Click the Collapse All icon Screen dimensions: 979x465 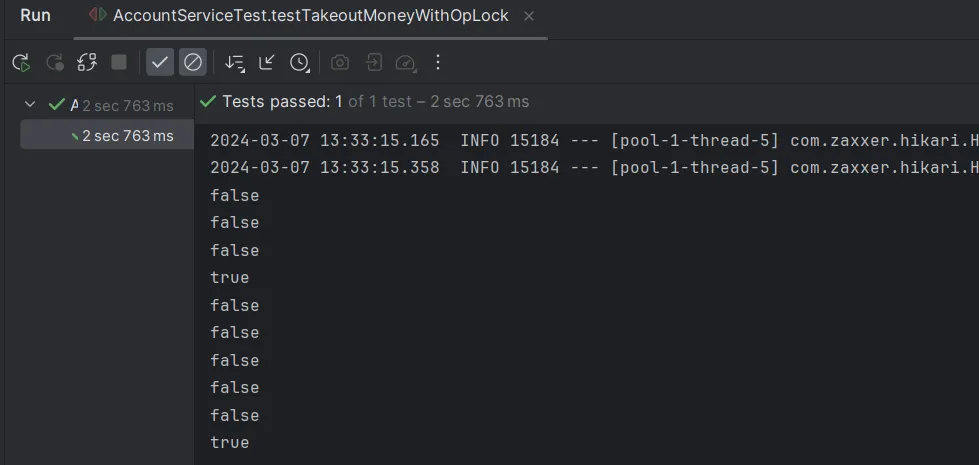click(267, 62)
